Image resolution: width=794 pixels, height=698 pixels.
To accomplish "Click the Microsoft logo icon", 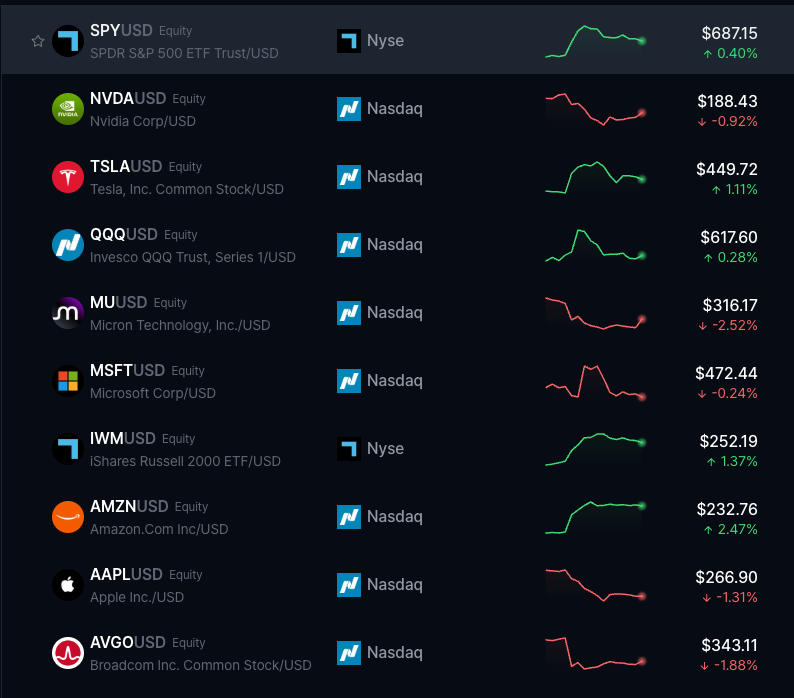I will tap(67, 381).
